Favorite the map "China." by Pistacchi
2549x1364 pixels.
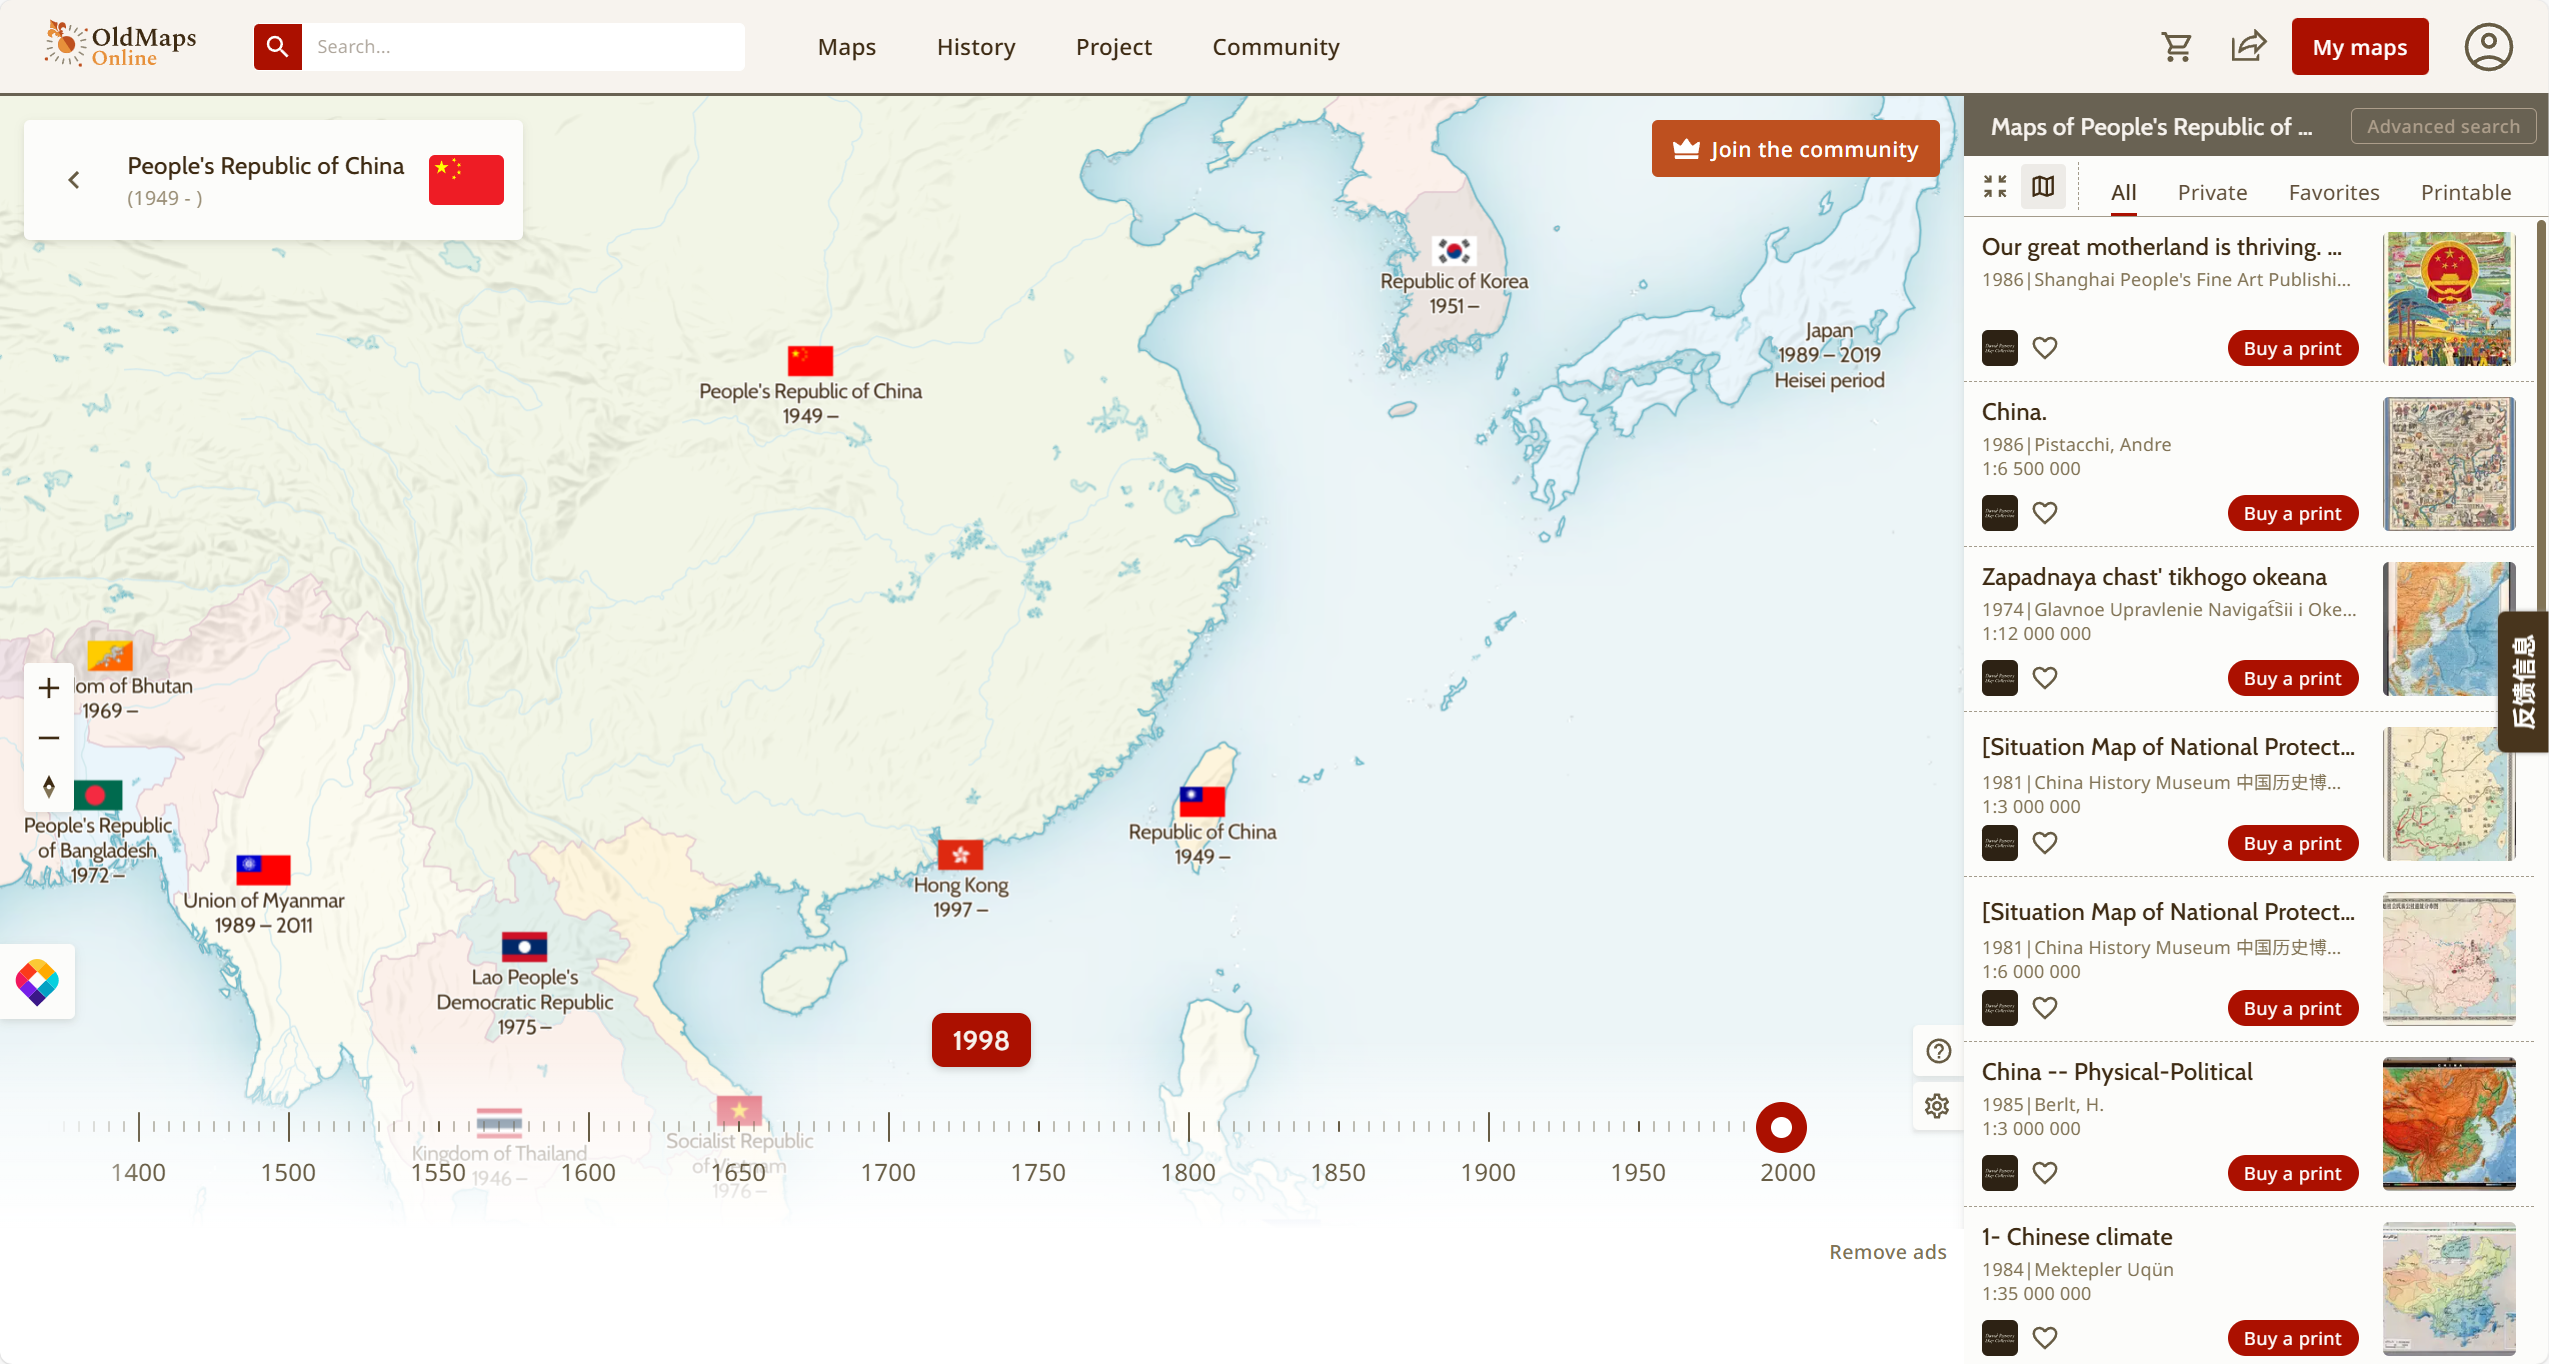[2045, 512]
